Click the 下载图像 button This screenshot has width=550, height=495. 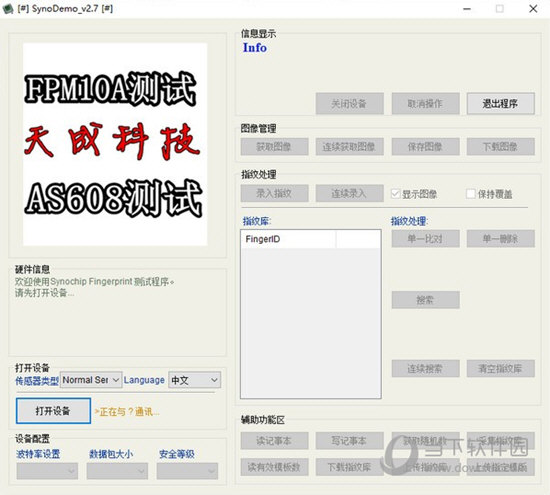point(501,147)
